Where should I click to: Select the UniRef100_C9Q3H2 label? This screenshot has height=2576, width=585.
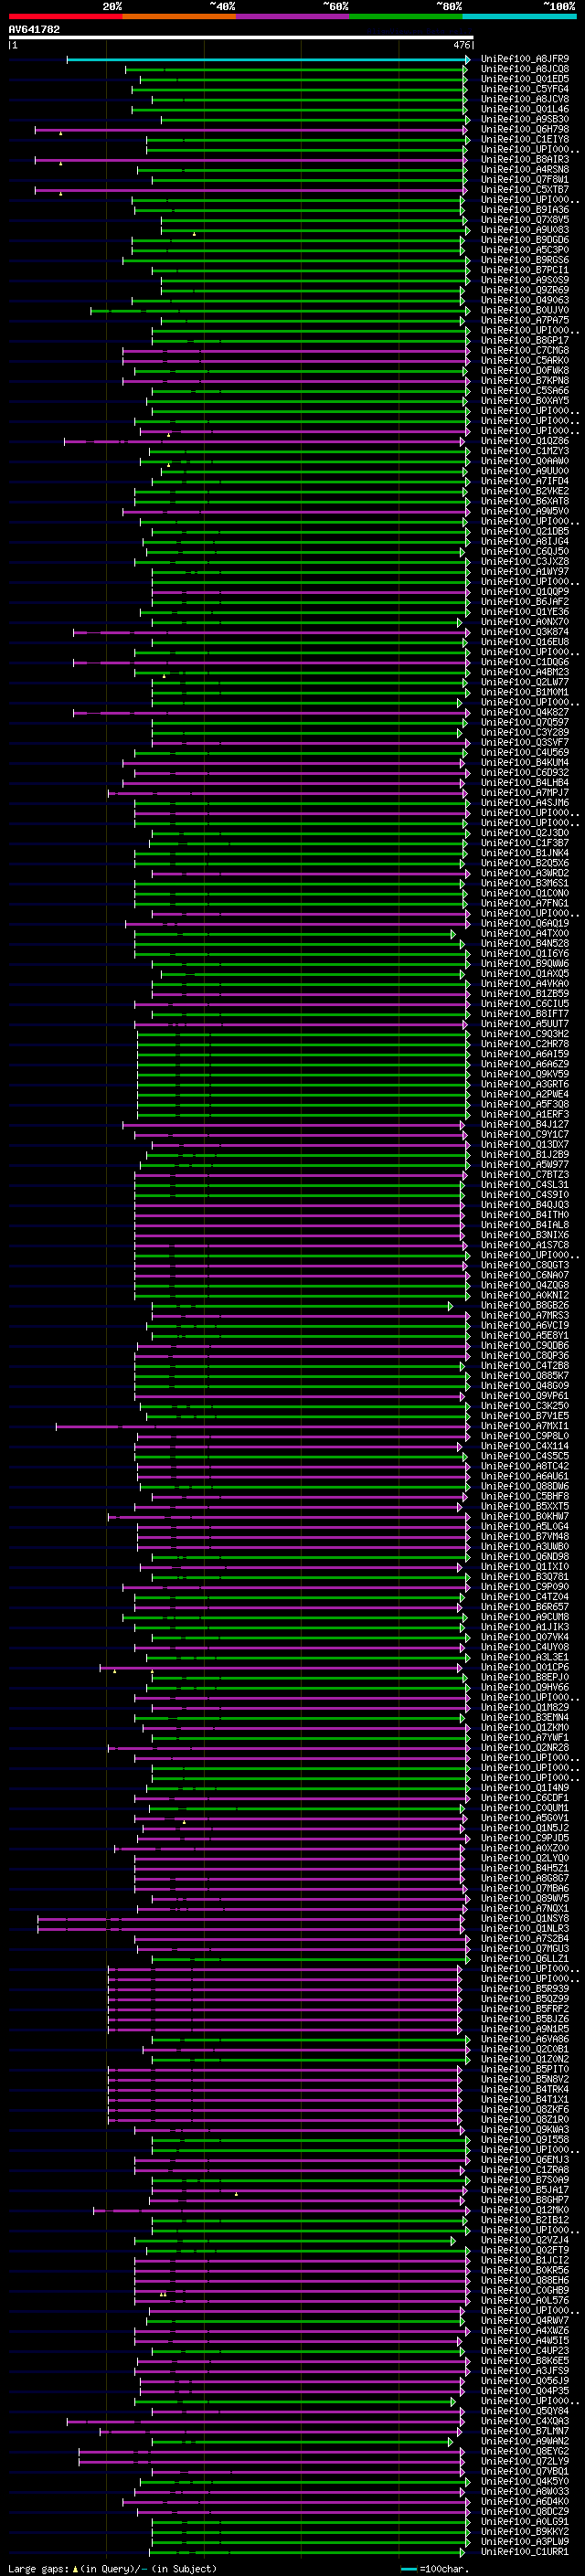point(525,1034)
